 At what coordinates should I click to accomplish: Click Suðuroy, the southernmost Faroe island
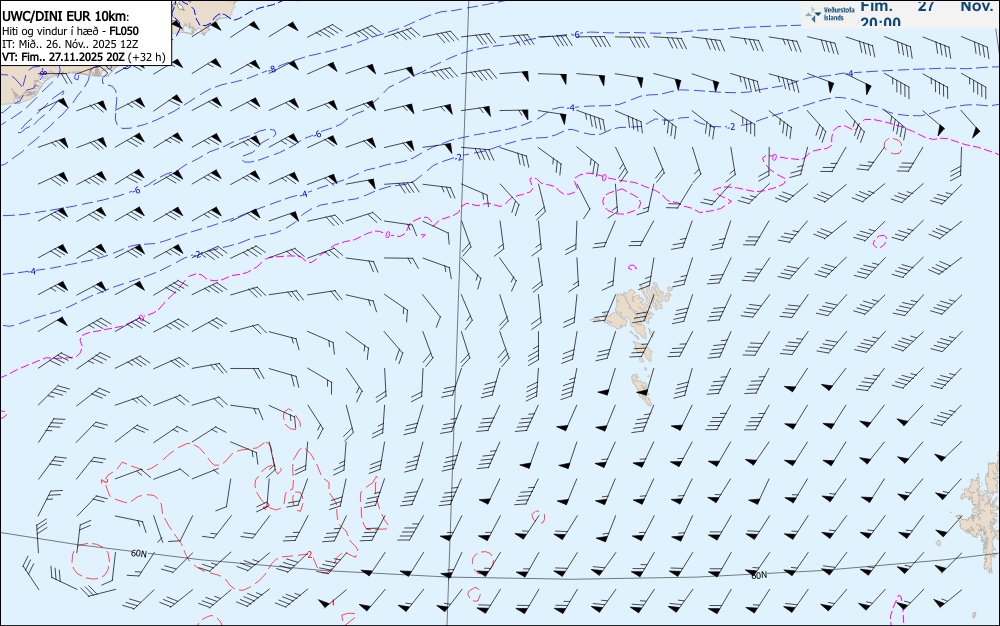[641, 389]
